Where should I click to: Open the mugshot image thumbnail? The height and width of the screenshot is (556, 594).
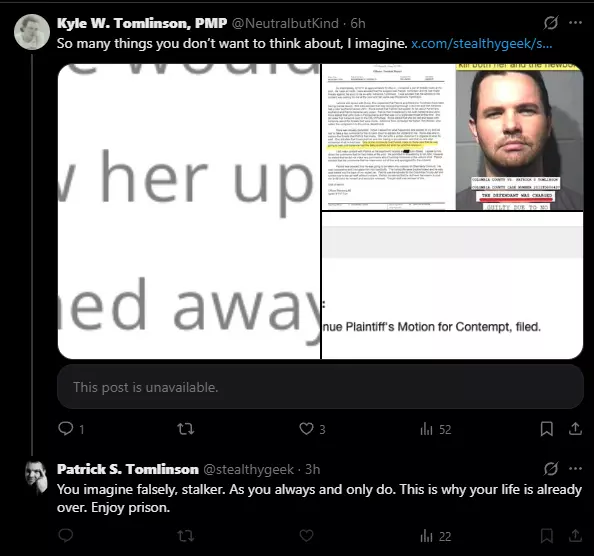pyautogui.click(x=519, y=137)
